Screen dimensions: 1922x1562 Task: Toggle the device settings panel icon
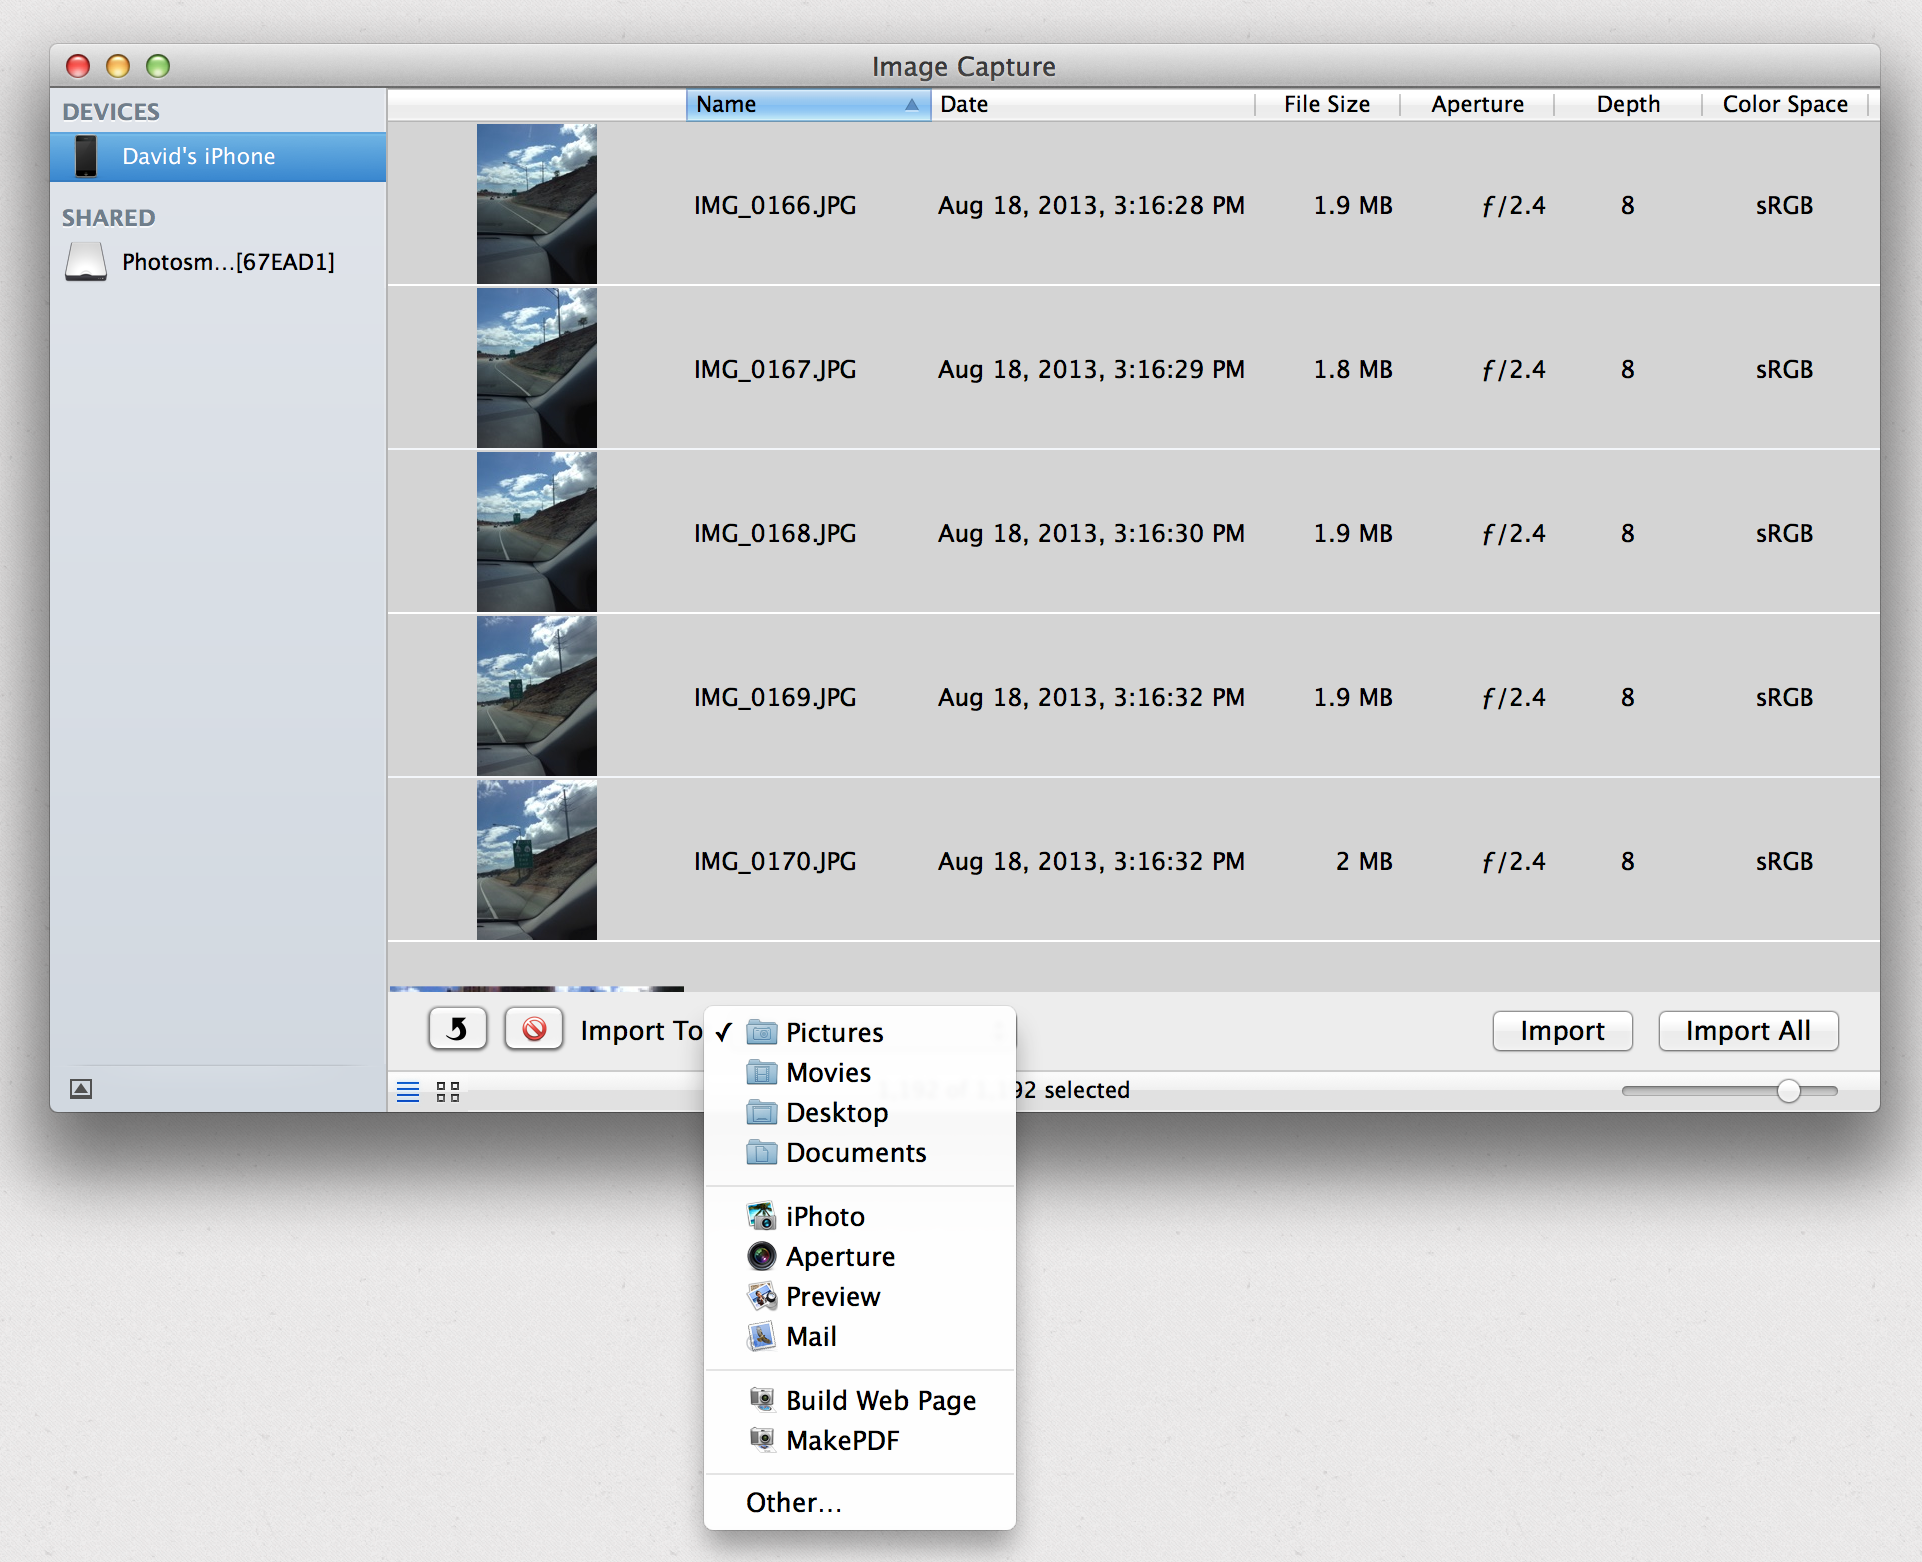81,1089
